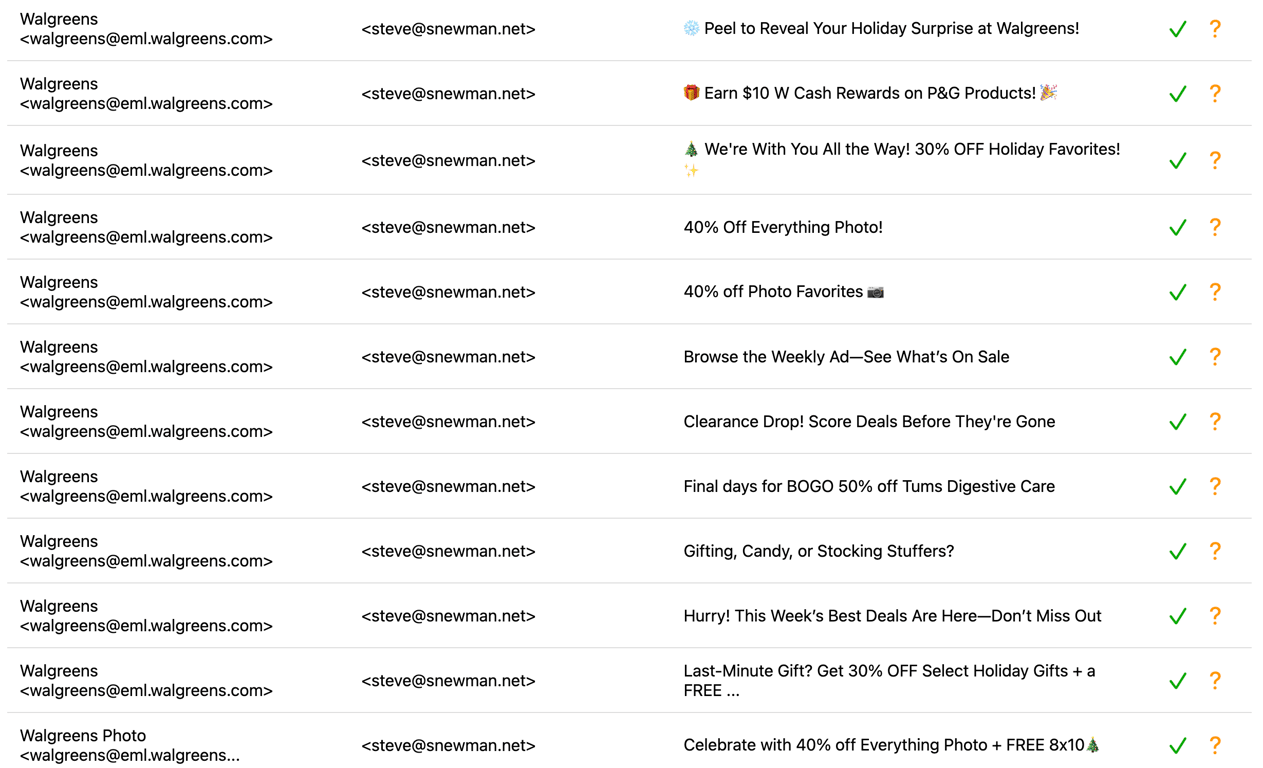Click recipient address in 'Last-Minute Gift?' row
This screenshot has height=768, width=1263.
[448, 681]
